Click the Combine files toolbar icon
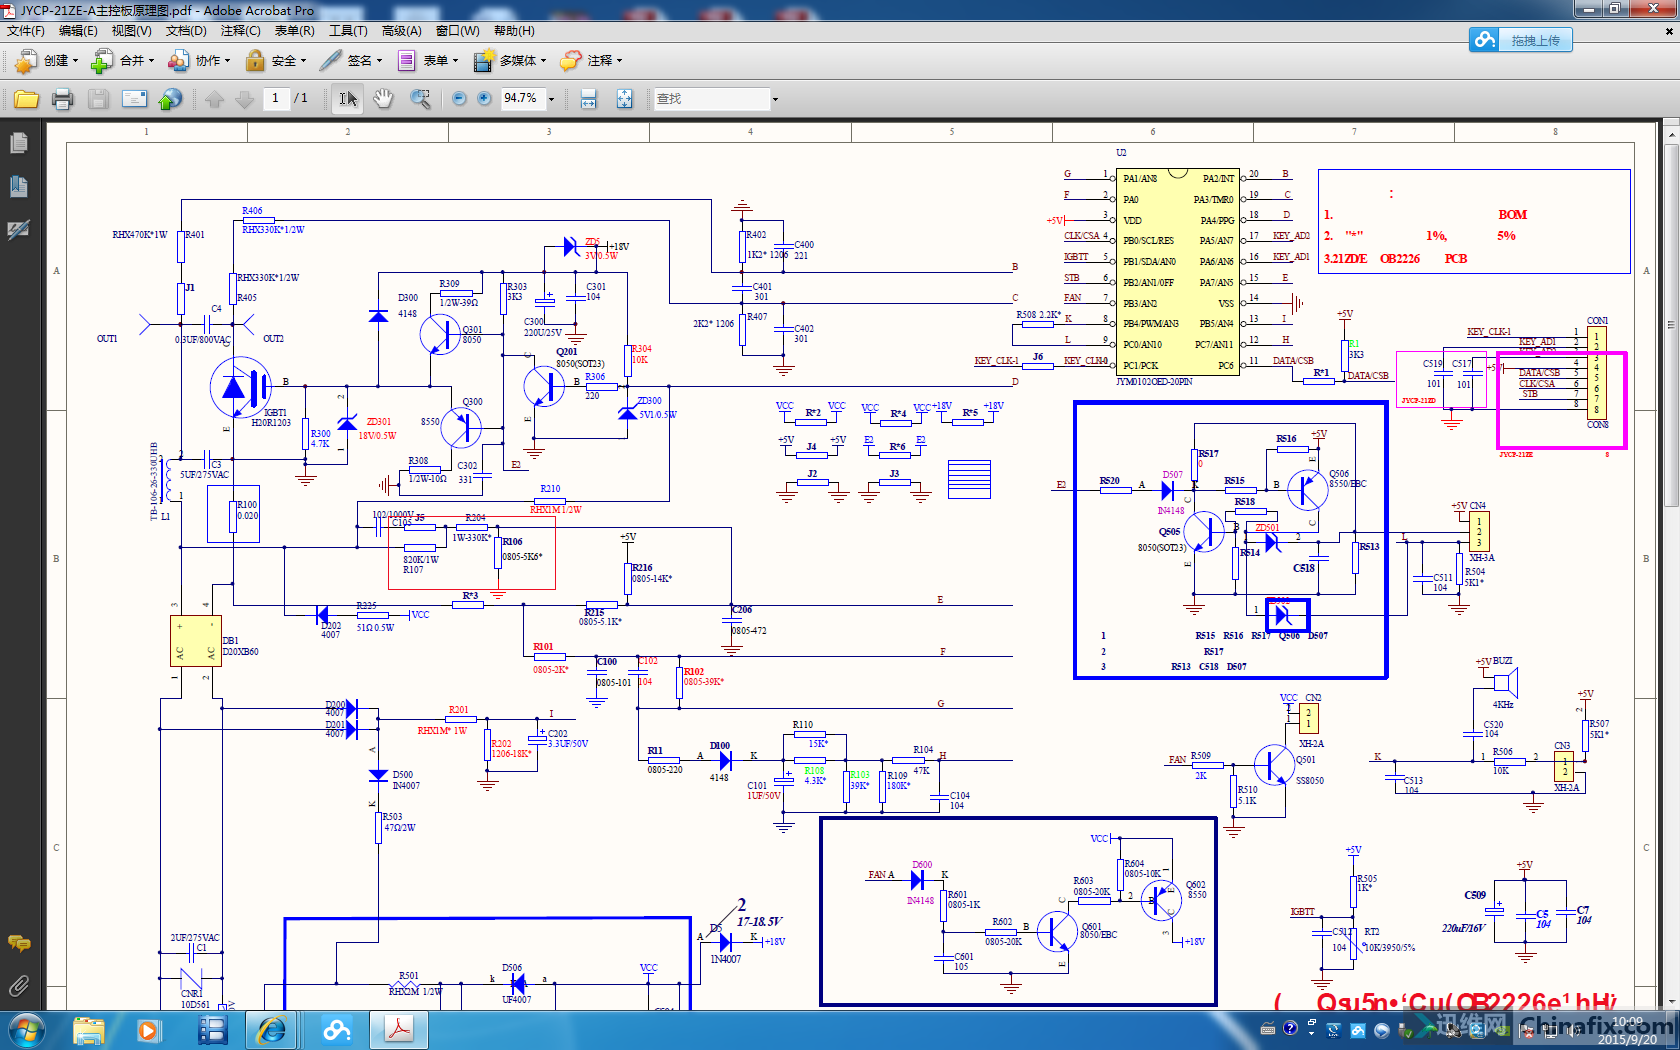 pyautogui.click(x=101, y=61)
